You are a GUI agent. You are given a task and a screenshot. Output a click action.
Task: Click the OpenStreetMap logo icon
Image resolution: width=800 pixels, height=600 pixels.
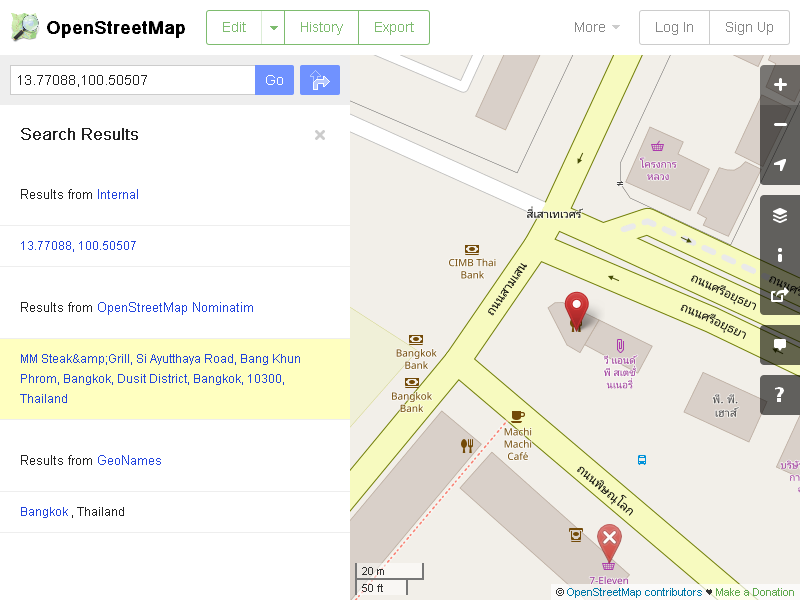point(25,28)
